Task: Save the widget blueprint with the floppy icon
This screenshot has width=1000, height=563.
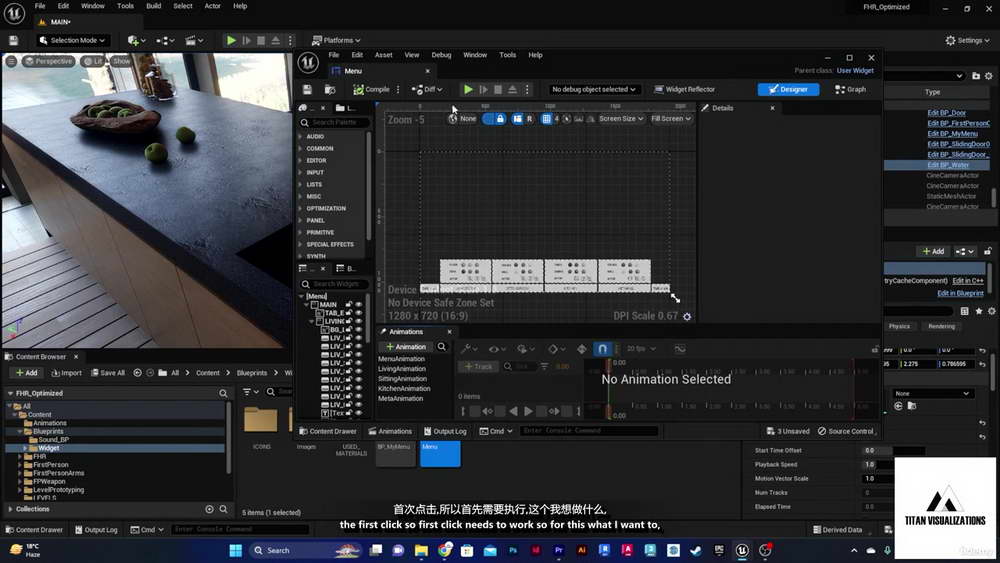Action: coord(307,89)
